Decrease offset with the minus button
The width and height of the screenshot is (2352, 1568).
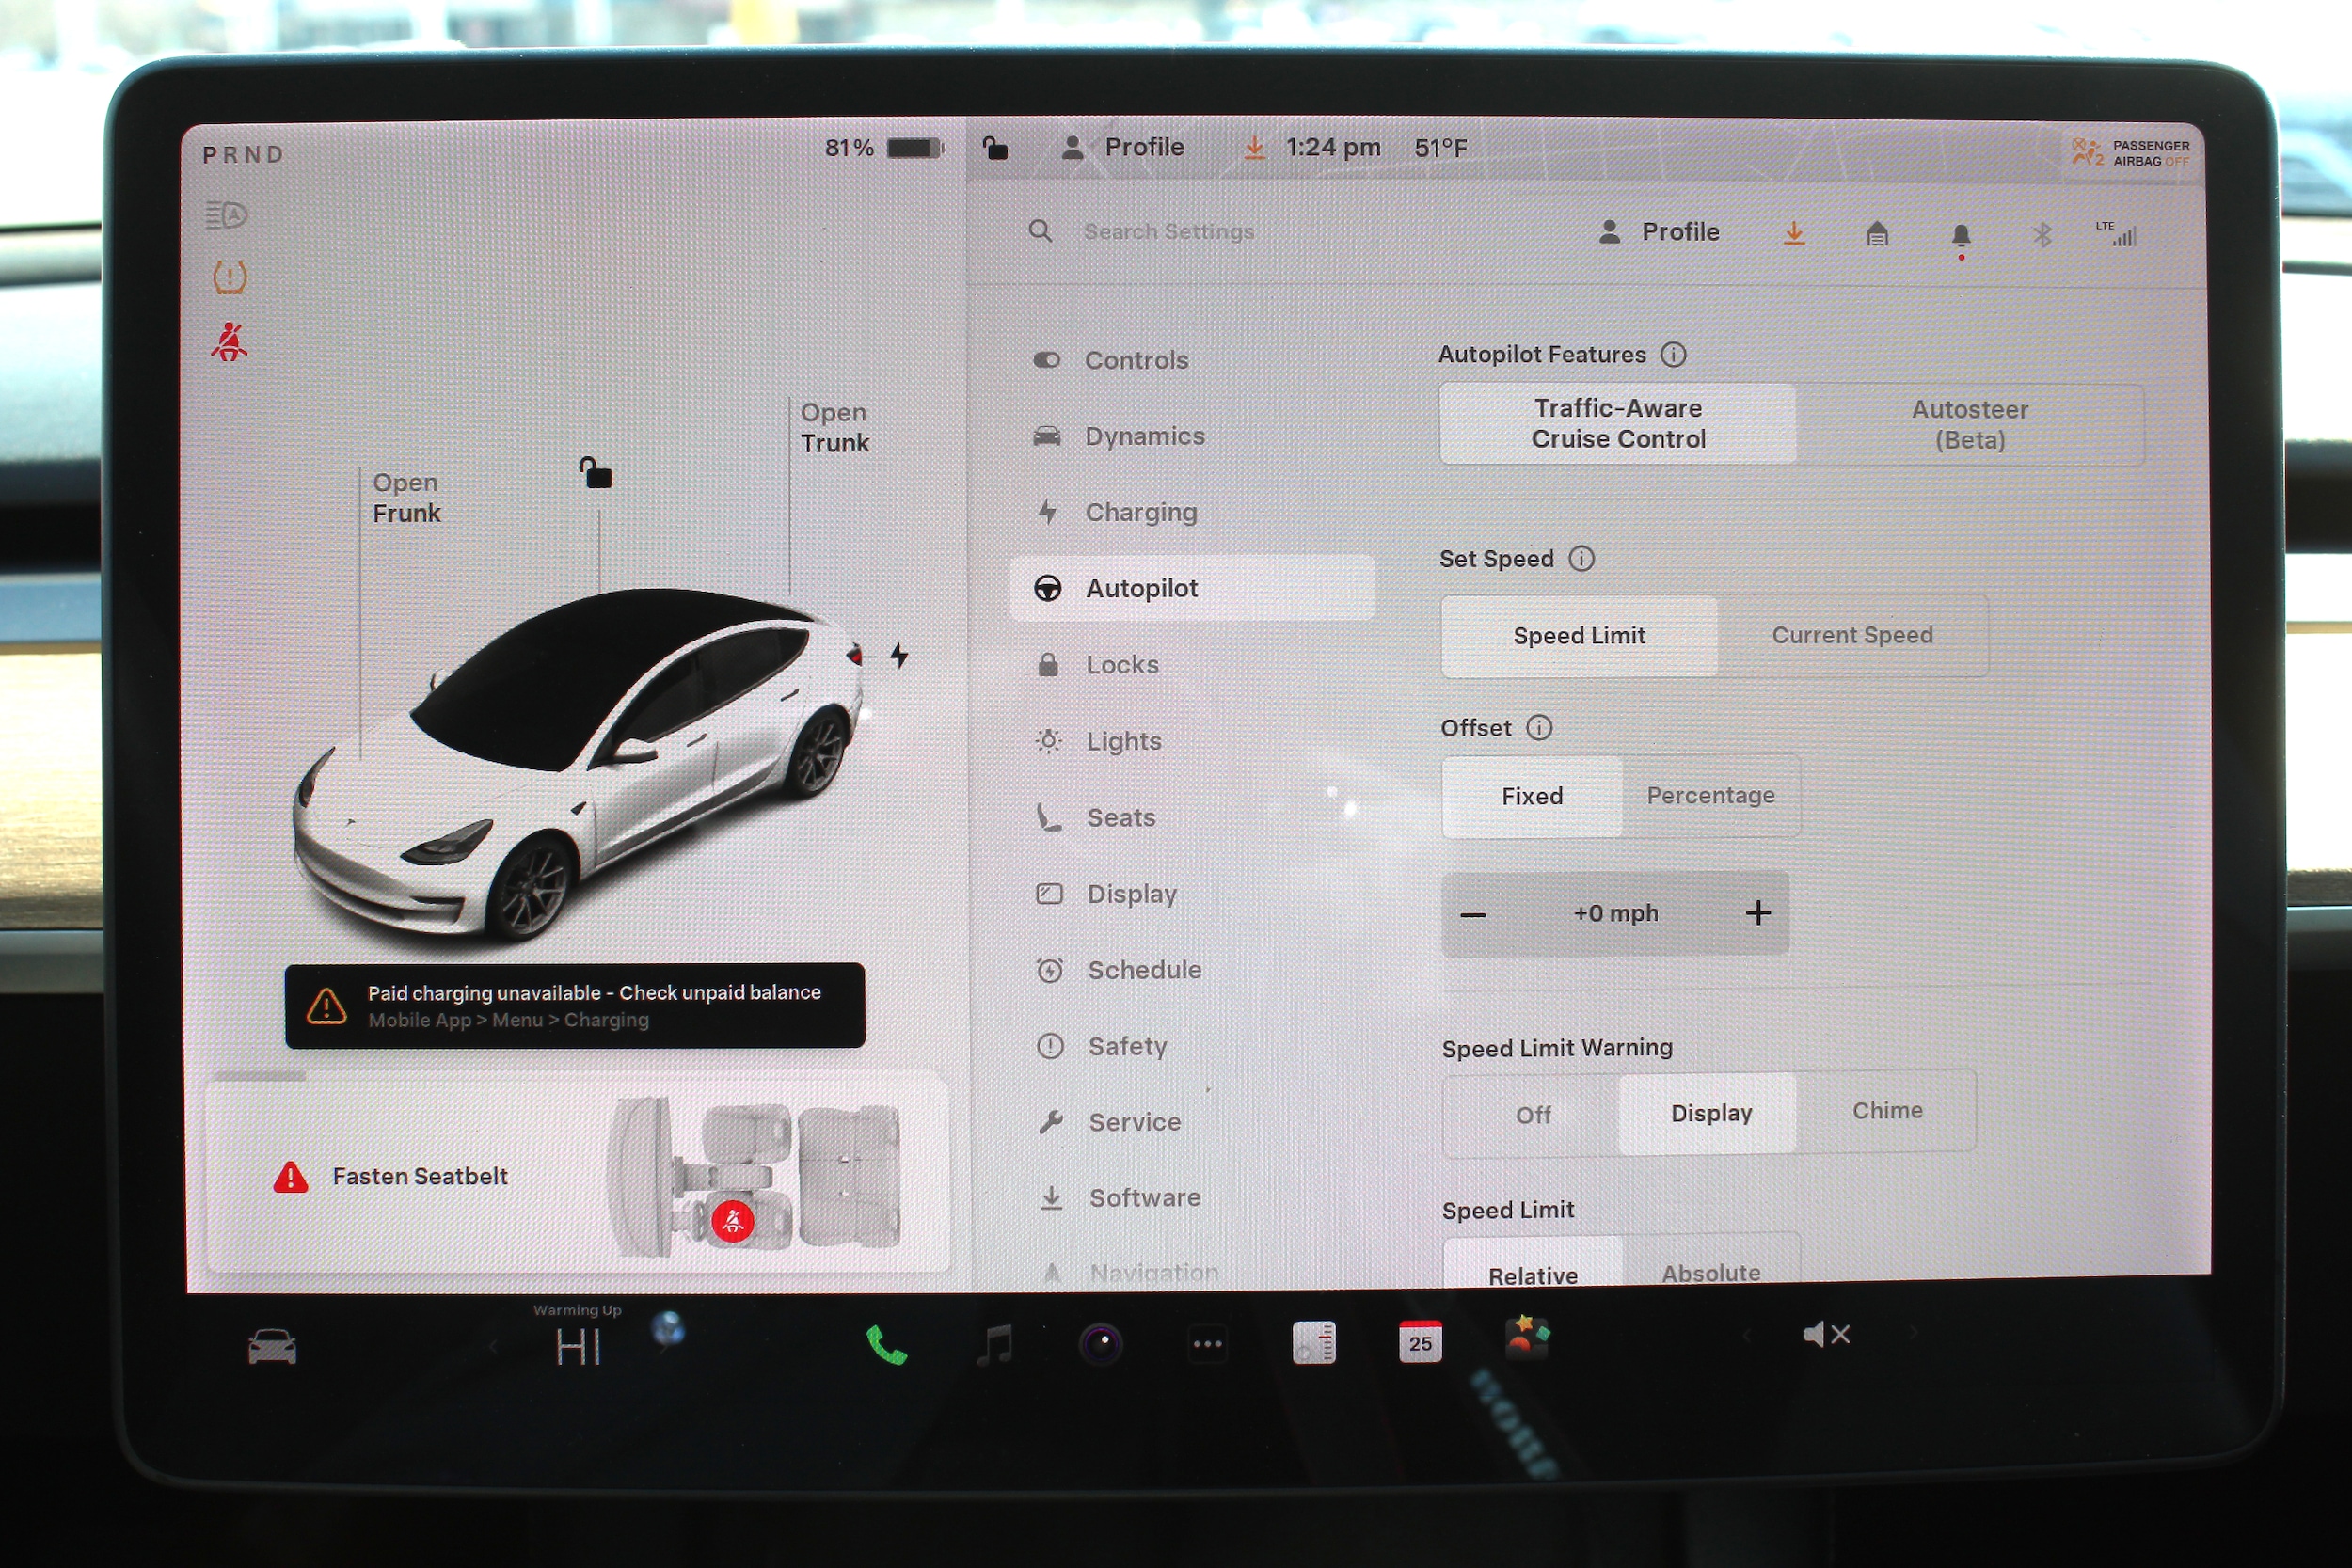pos(1473,914)
